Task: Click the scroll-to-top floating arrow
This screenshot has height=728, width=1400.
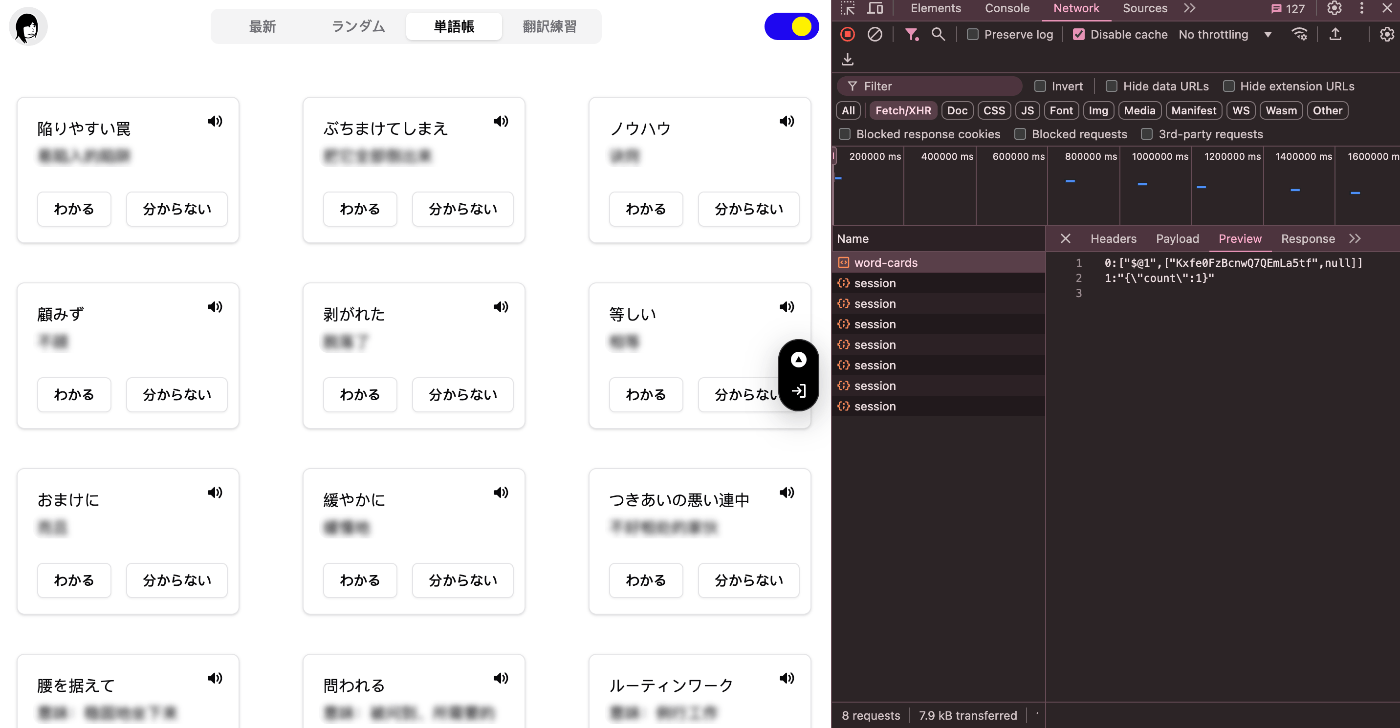Action: tap(798, 360)
